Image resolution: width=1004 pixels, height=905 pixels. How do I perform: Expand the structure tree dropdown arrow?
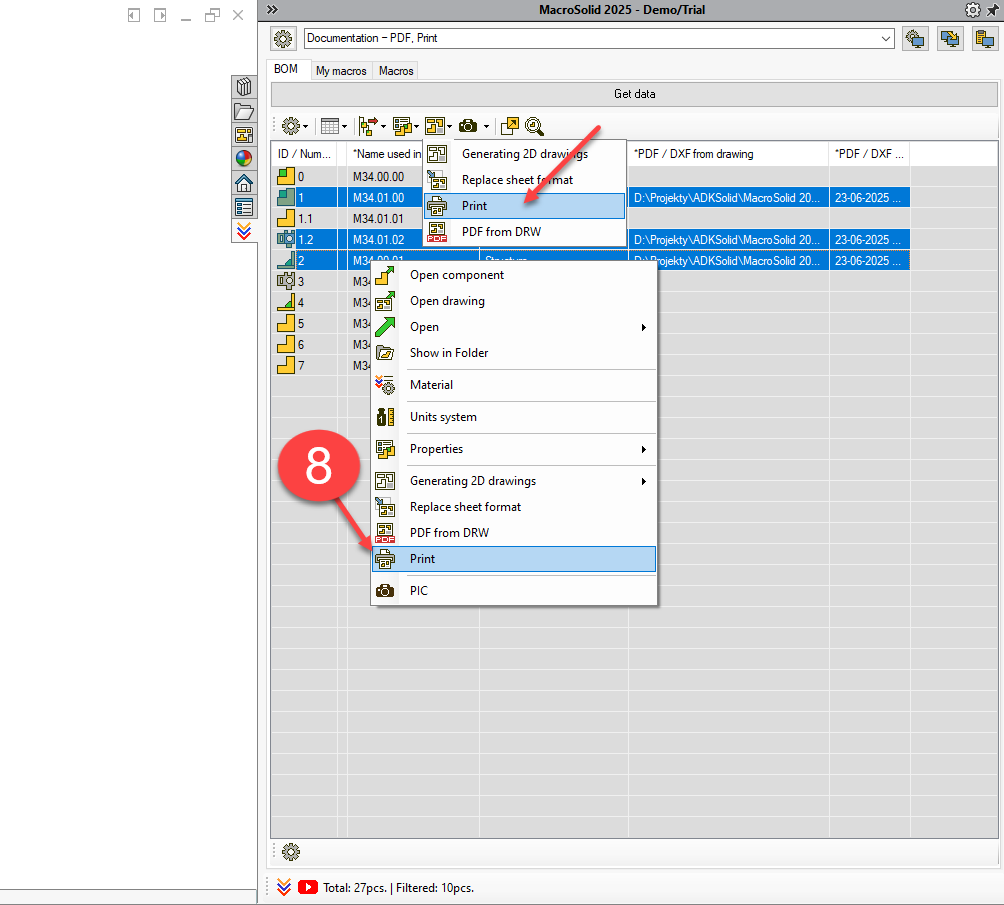[384, 127]
